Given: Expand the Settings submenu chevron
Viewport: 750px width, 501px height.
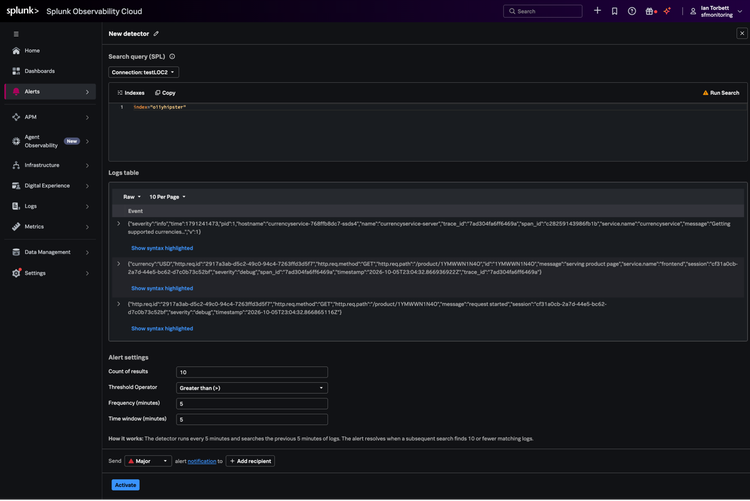Looking at the screenshot, I should 87,274.
